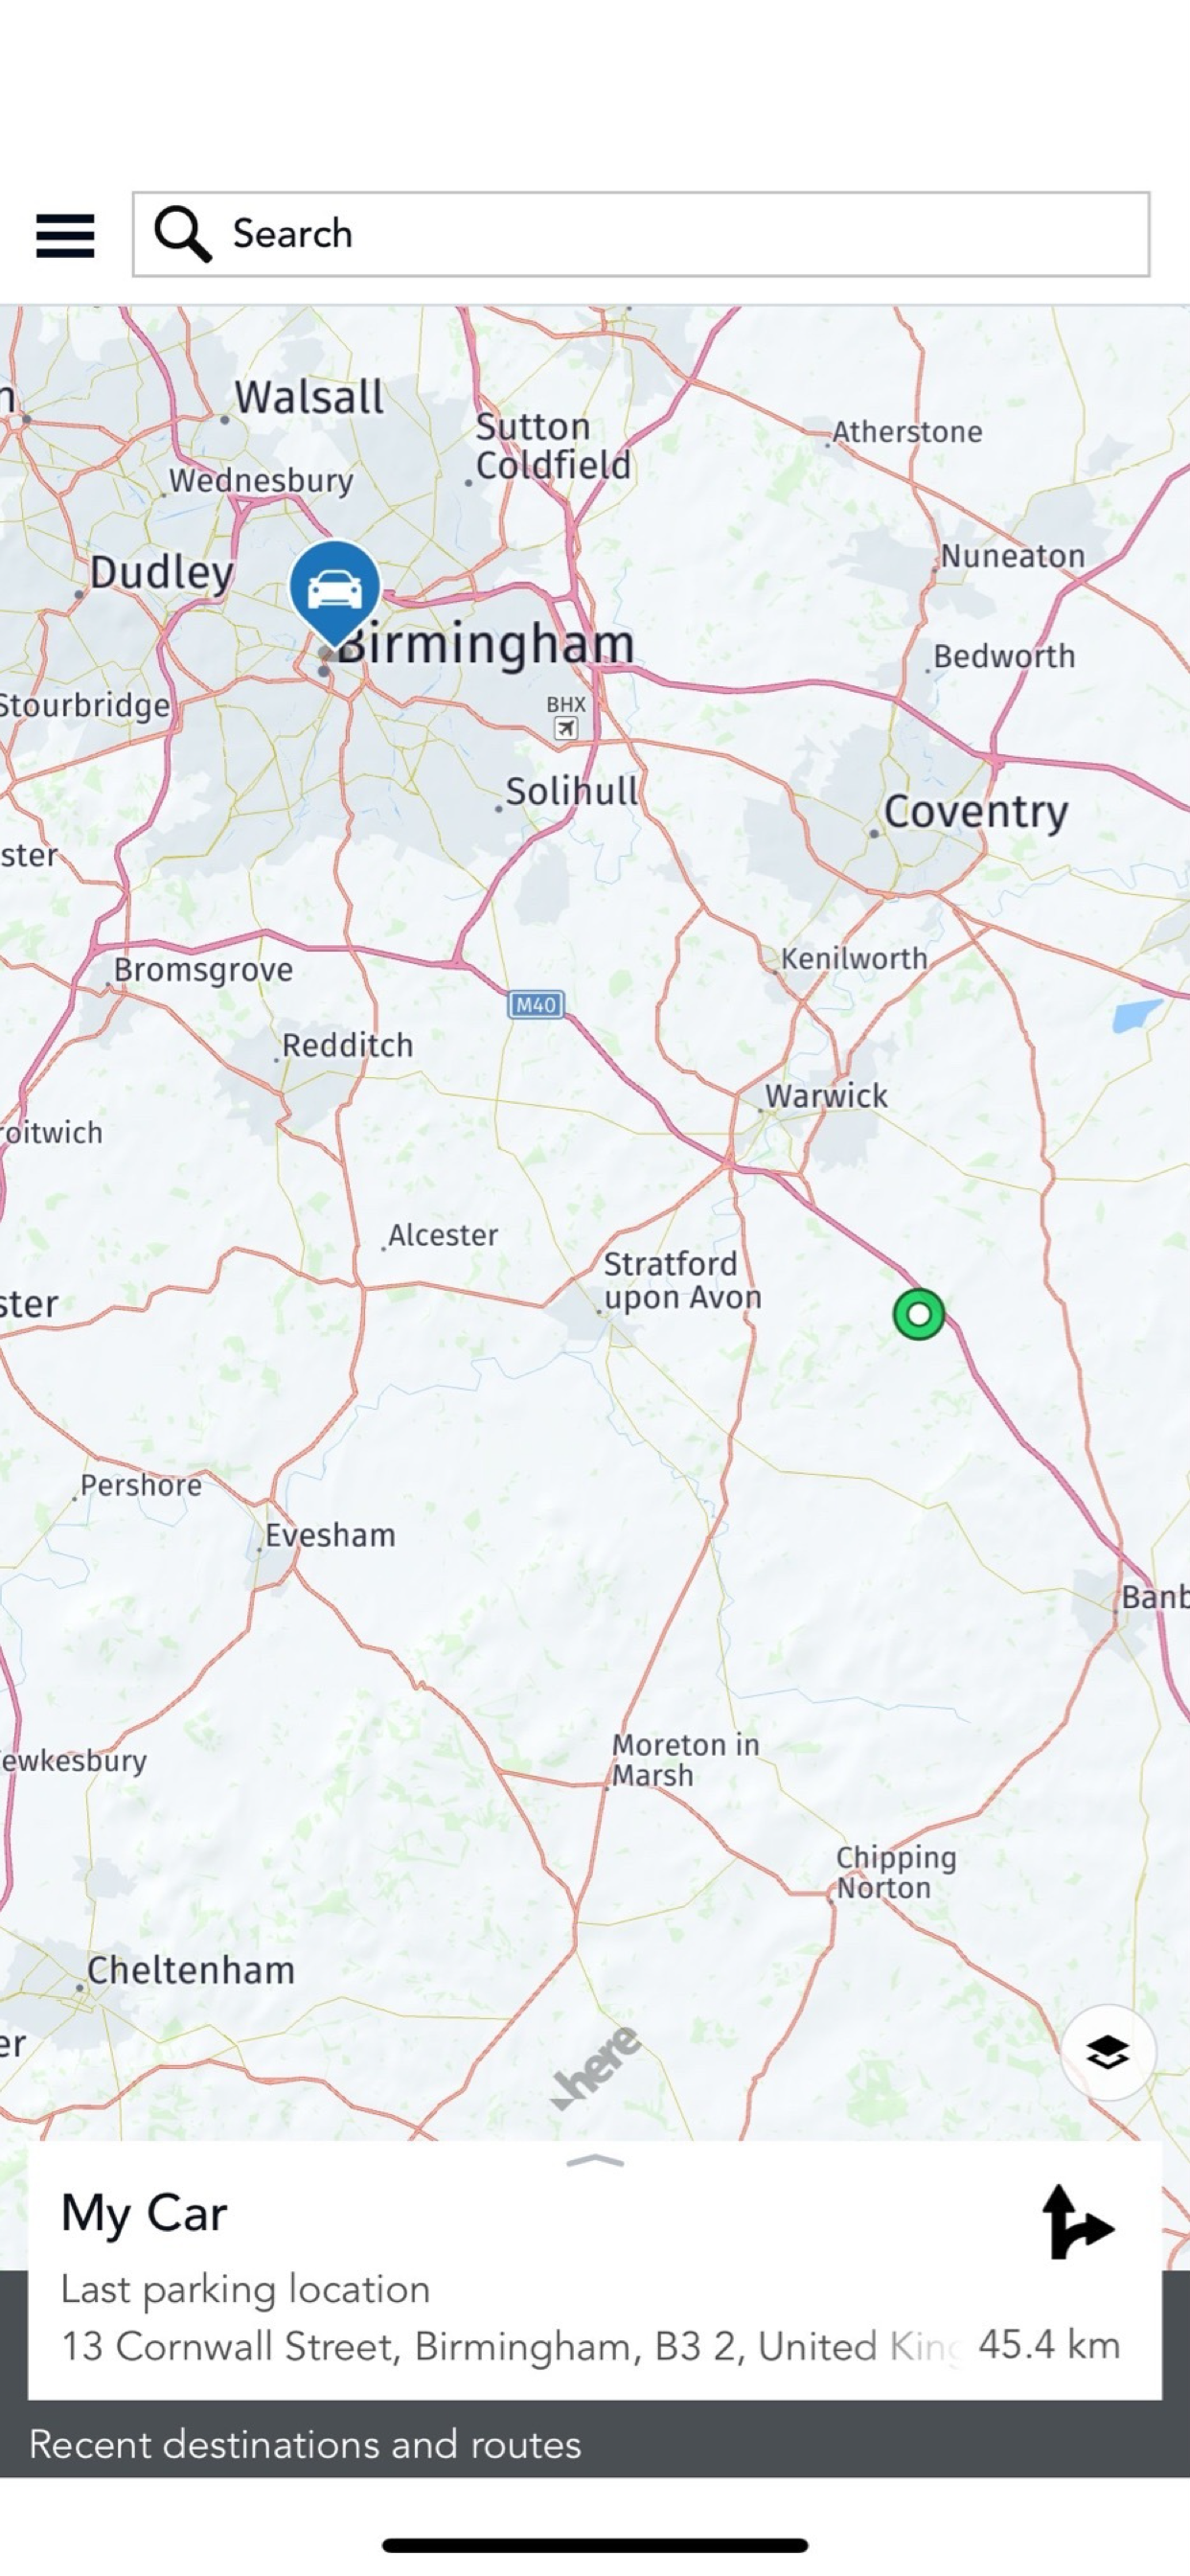Open the map layers button

pos(1108,2053)
